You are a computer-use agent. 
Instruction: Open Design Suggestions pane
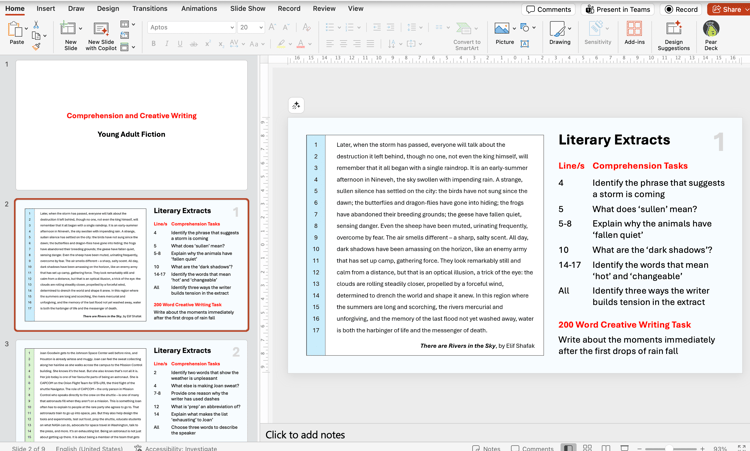coord(673,34)
